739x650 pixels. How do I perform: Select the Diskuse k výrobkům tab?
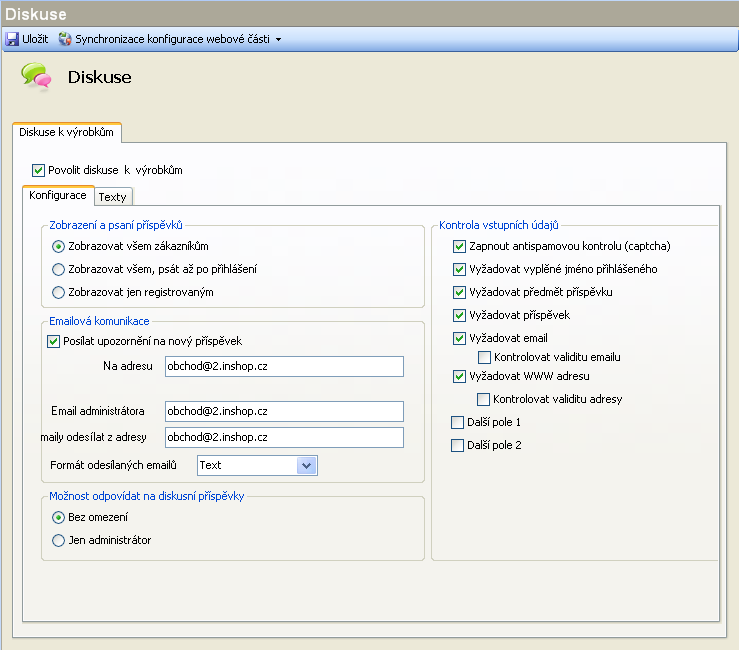pos(66,132)
